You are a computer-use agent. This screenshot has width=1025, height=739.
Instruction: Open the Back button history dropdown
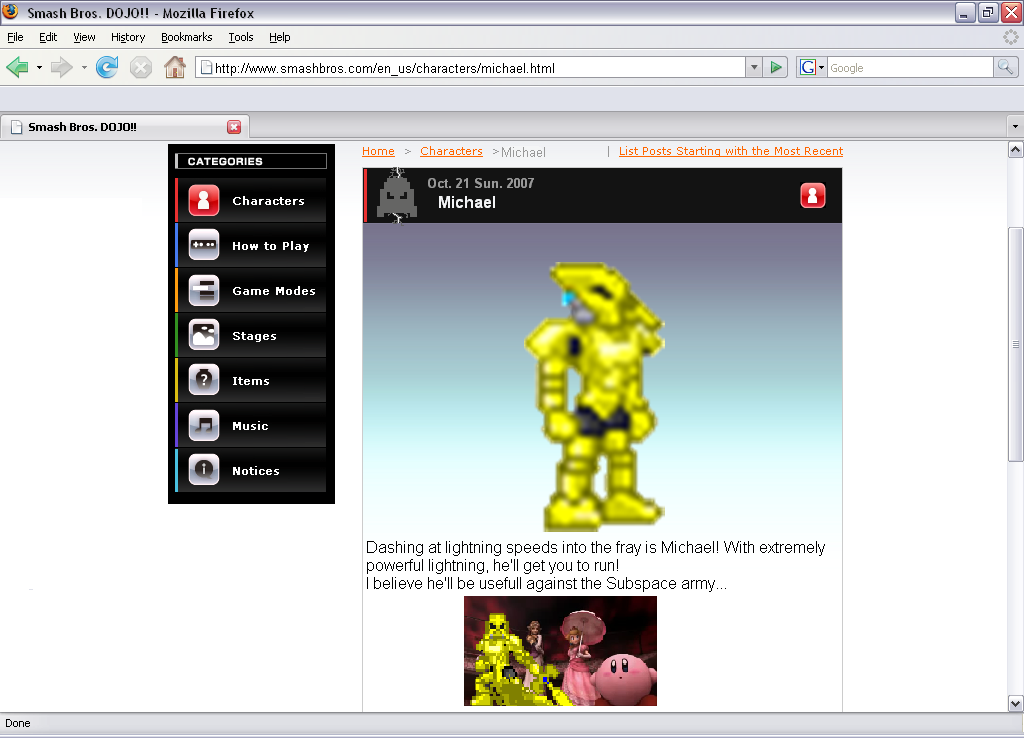coord(39,67)
